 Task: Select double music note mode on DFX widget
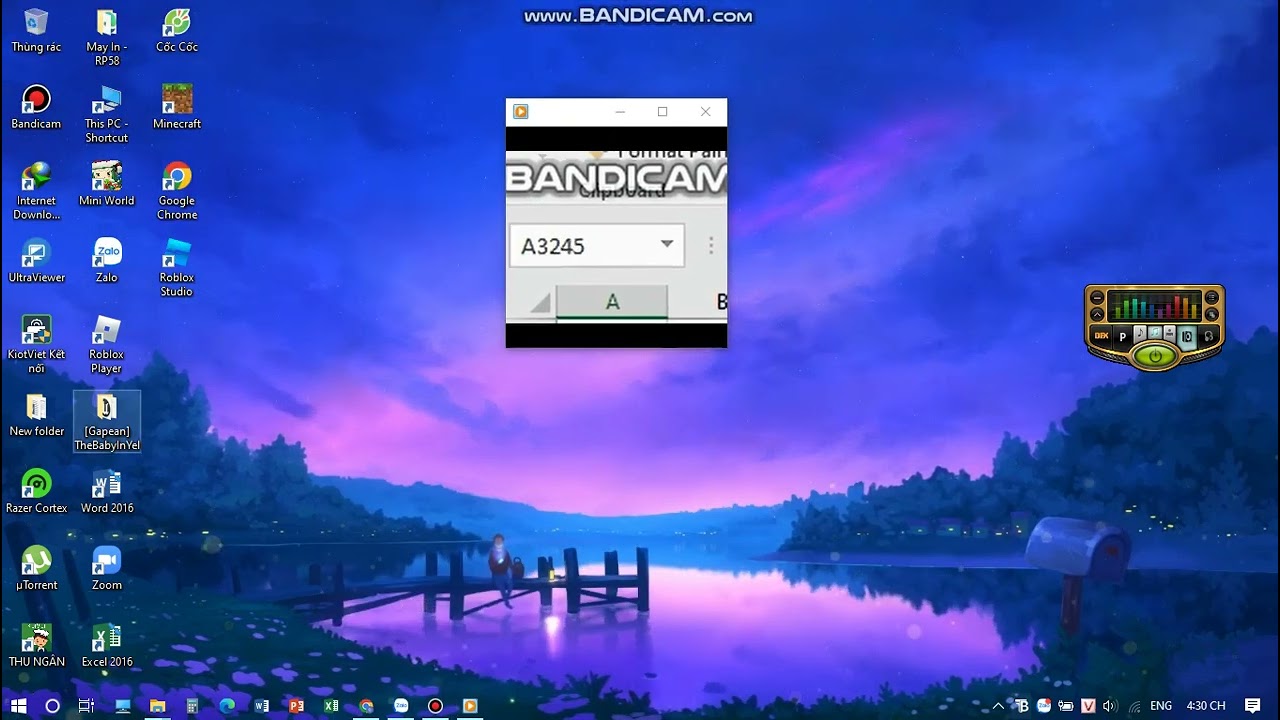tap(1154, 333)
